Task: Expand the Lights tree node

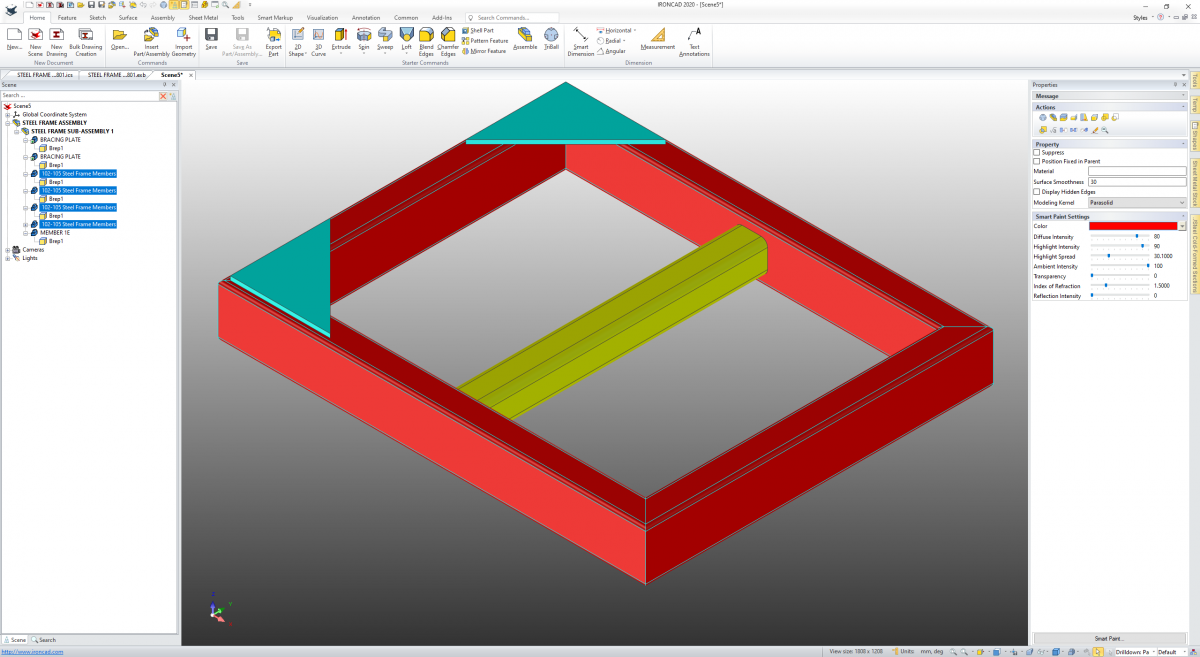Action: pos(8,258)
